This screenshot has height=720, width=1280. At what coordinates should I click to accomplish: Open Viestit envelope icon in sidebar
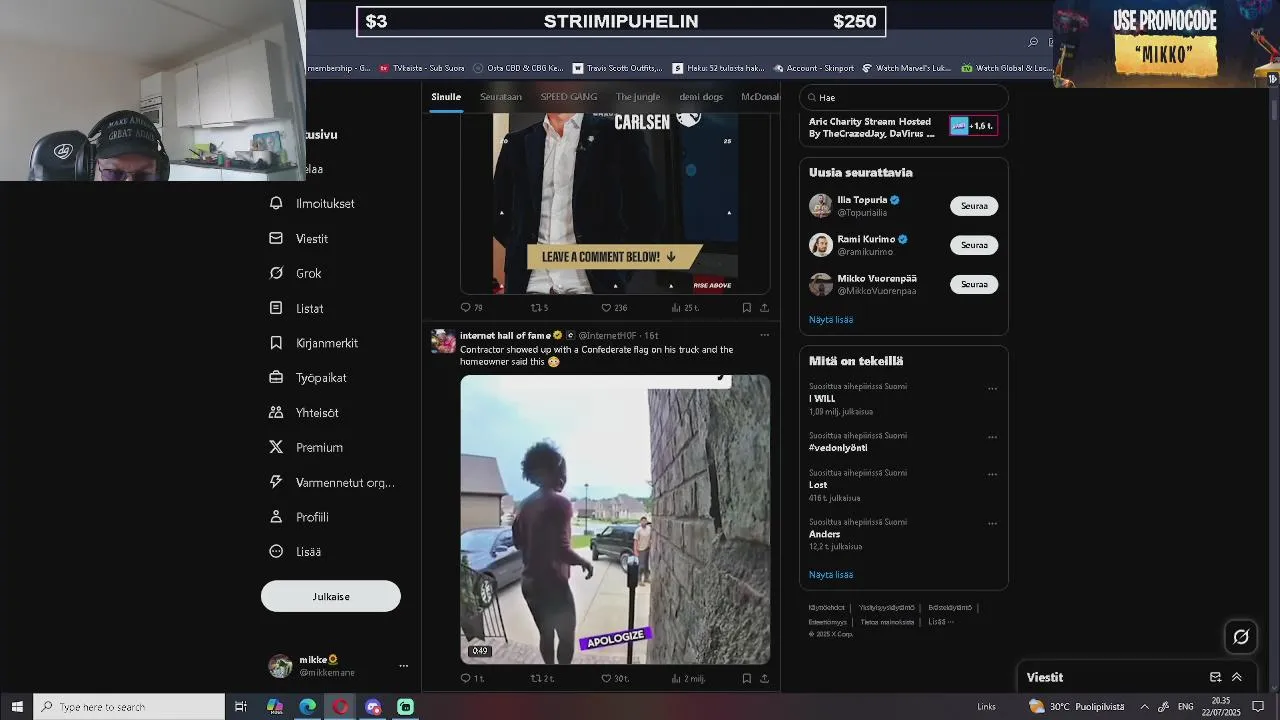point(276,238)
